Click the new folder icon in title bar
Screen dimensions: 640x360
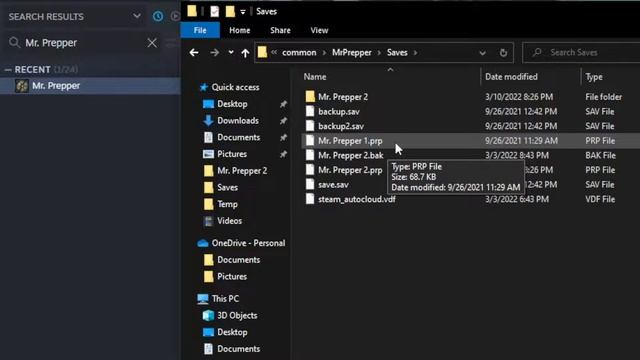point(230,11)
